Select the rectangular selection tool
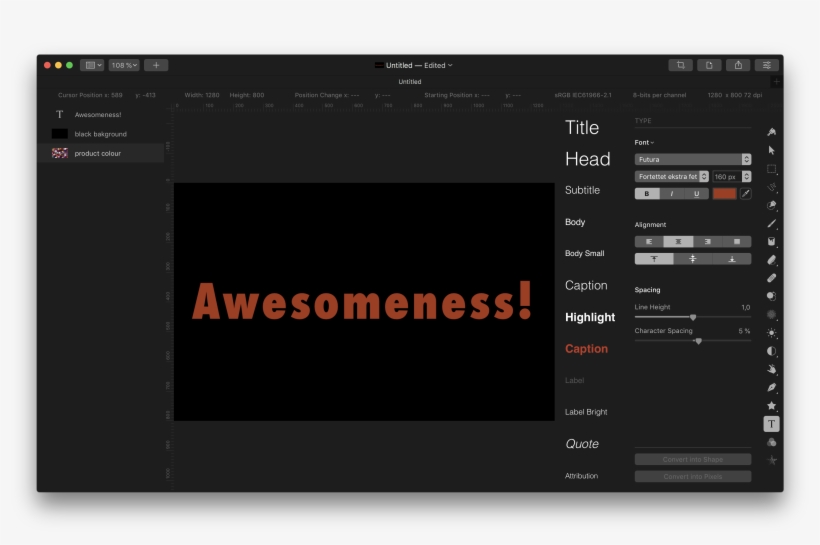This screenshot has width=820, height=545. pos(771,169)
